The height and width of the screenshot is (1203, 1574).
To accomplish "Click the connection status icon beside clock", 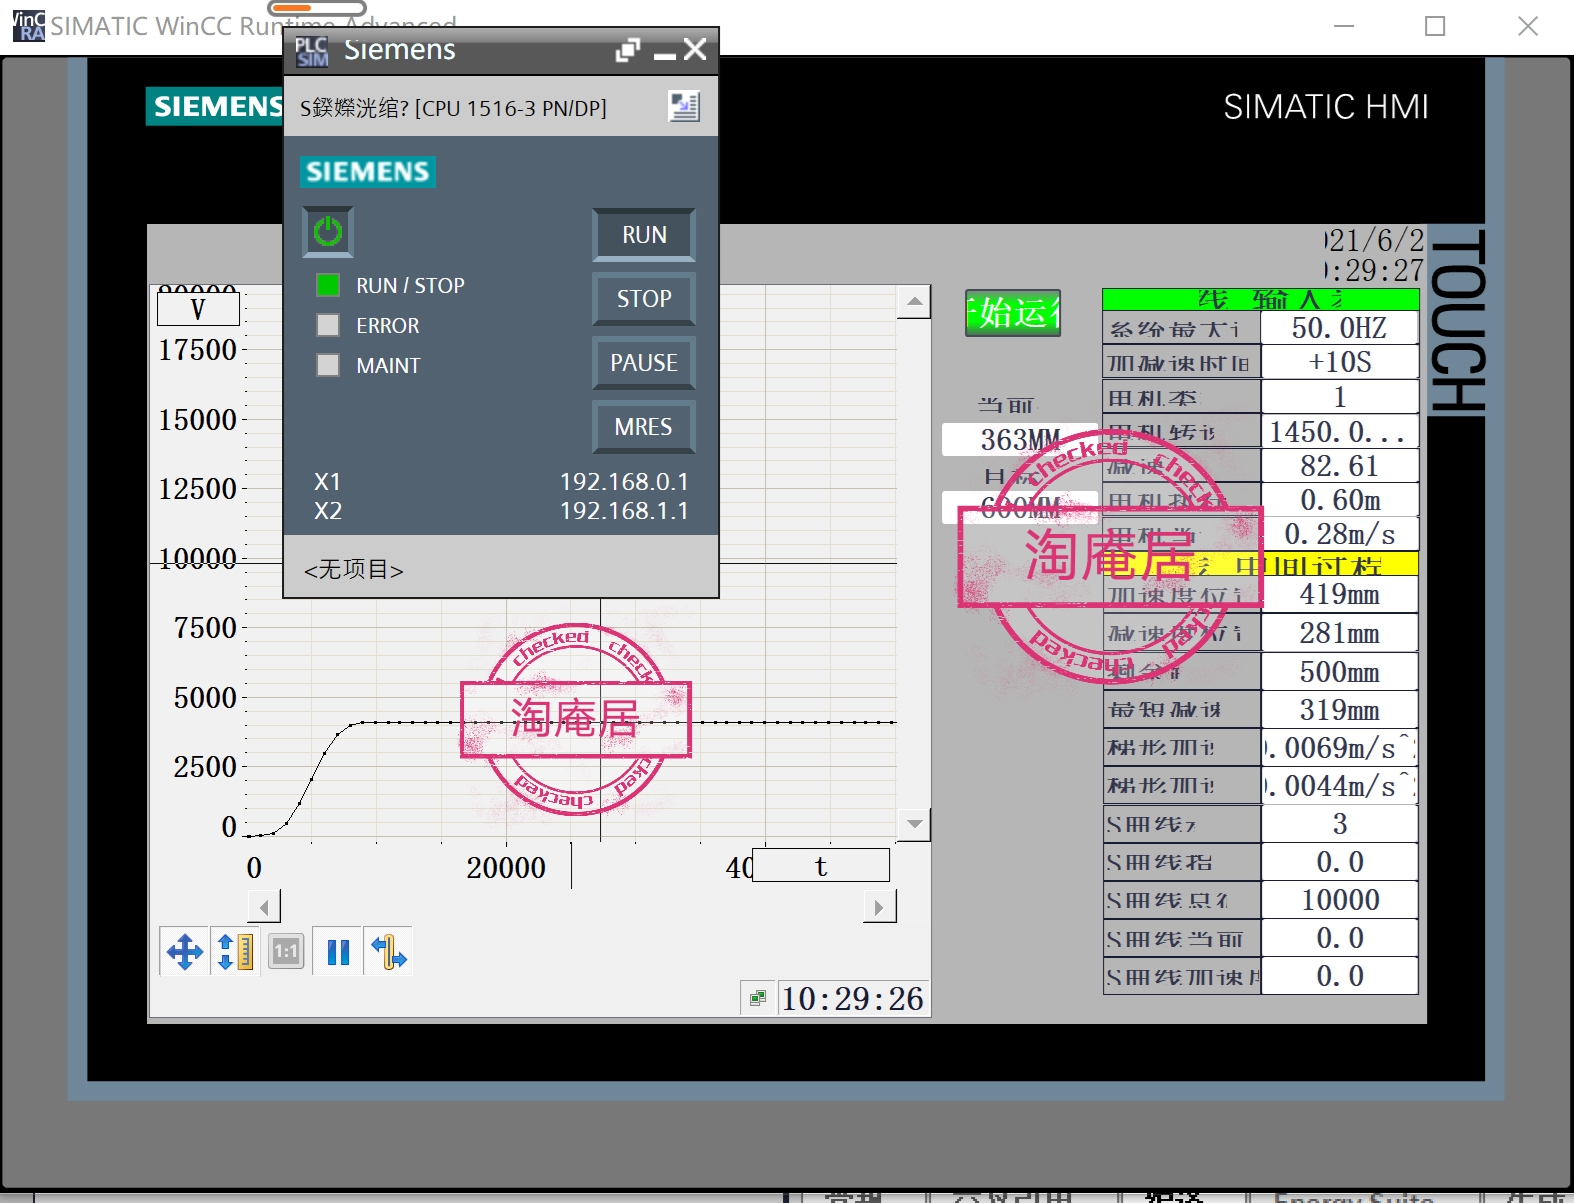I will 758,997.
